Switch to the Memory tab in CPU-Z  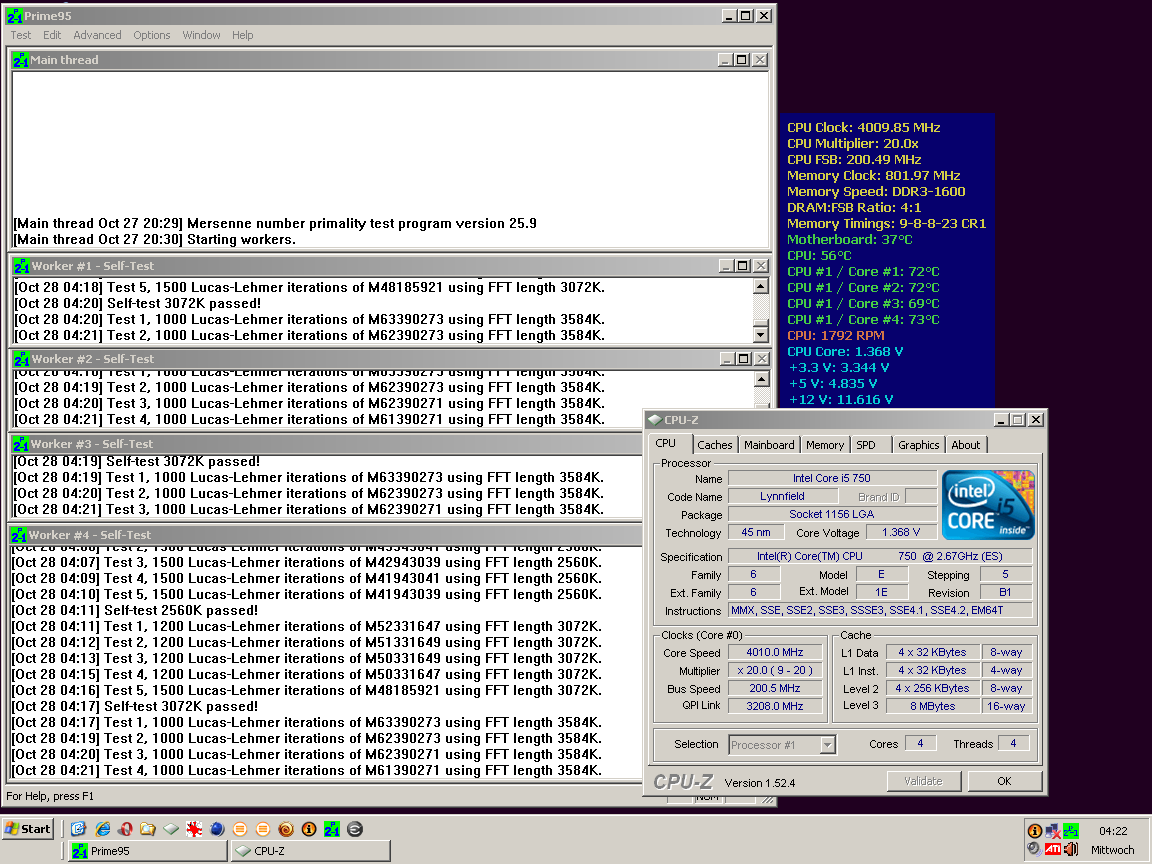[x=825, y=445]
